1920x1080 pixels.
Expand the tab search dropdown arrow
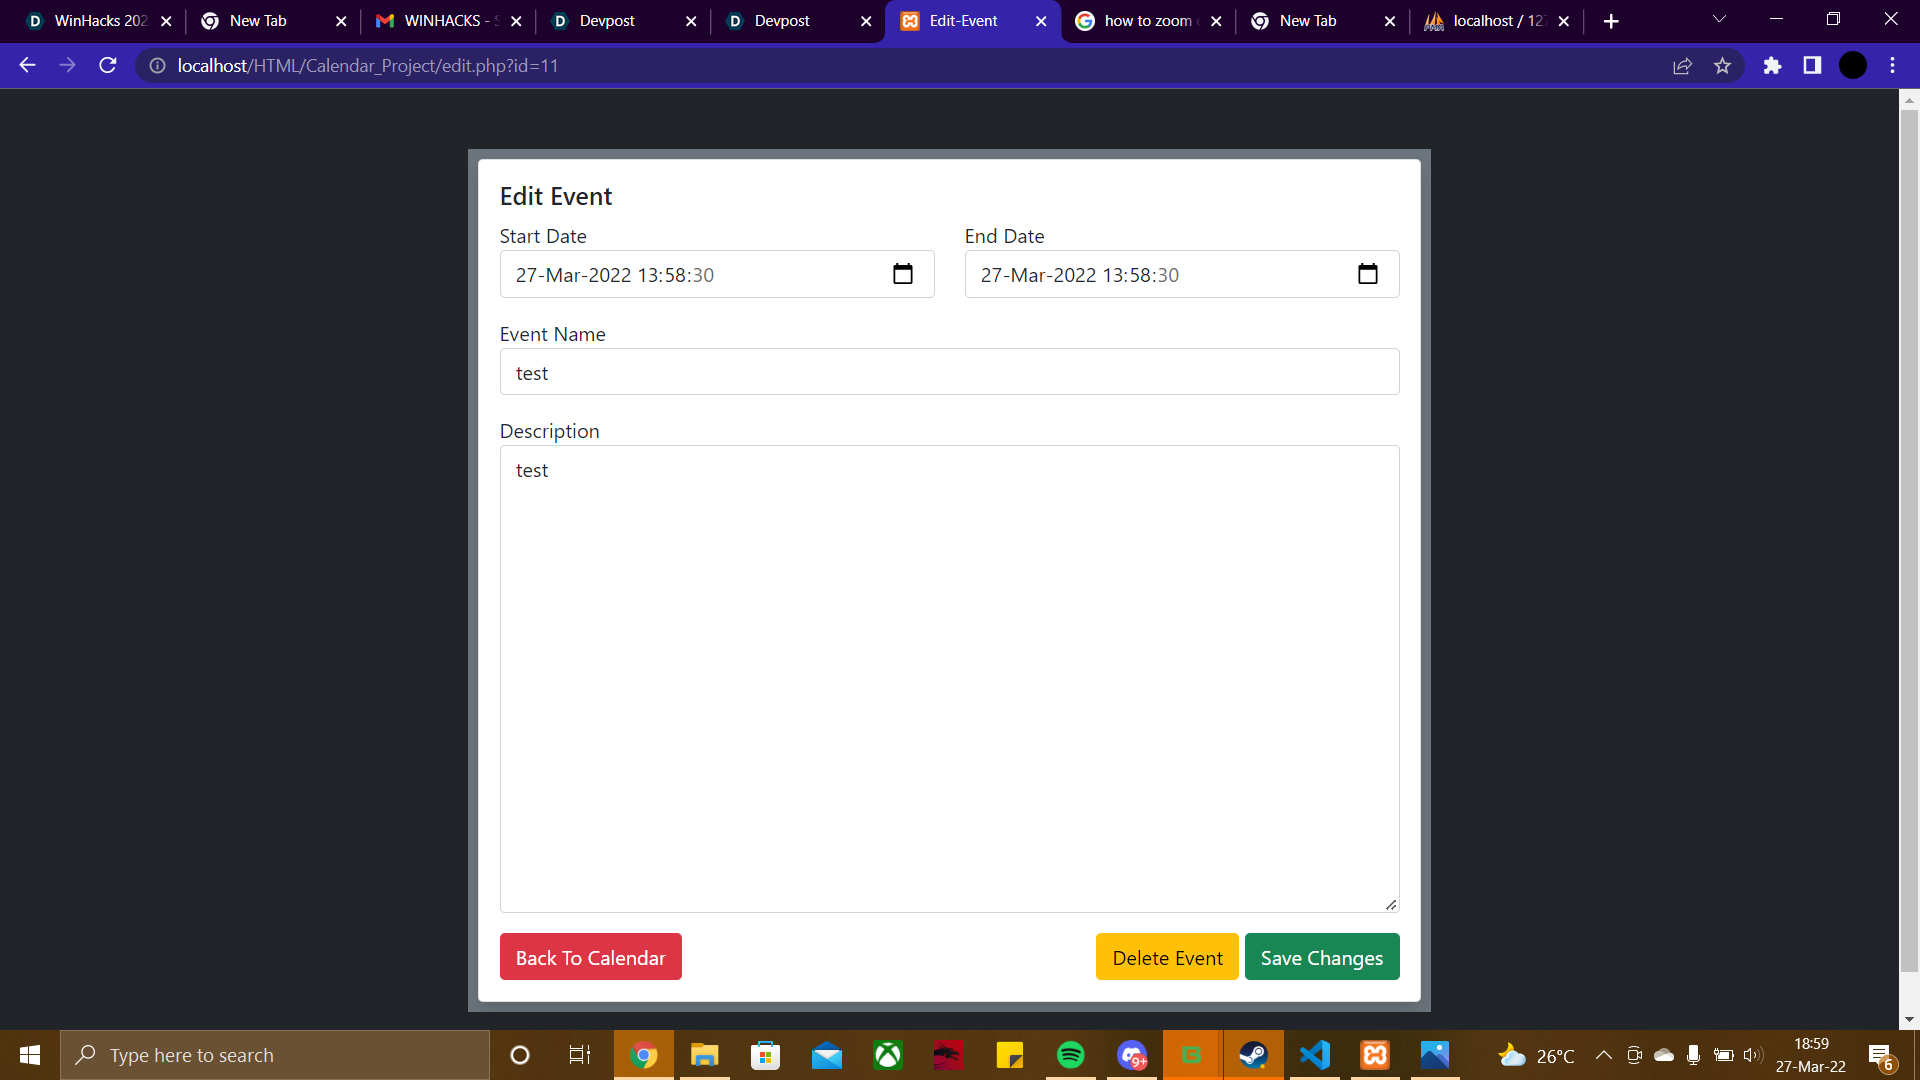[1719, 20]
